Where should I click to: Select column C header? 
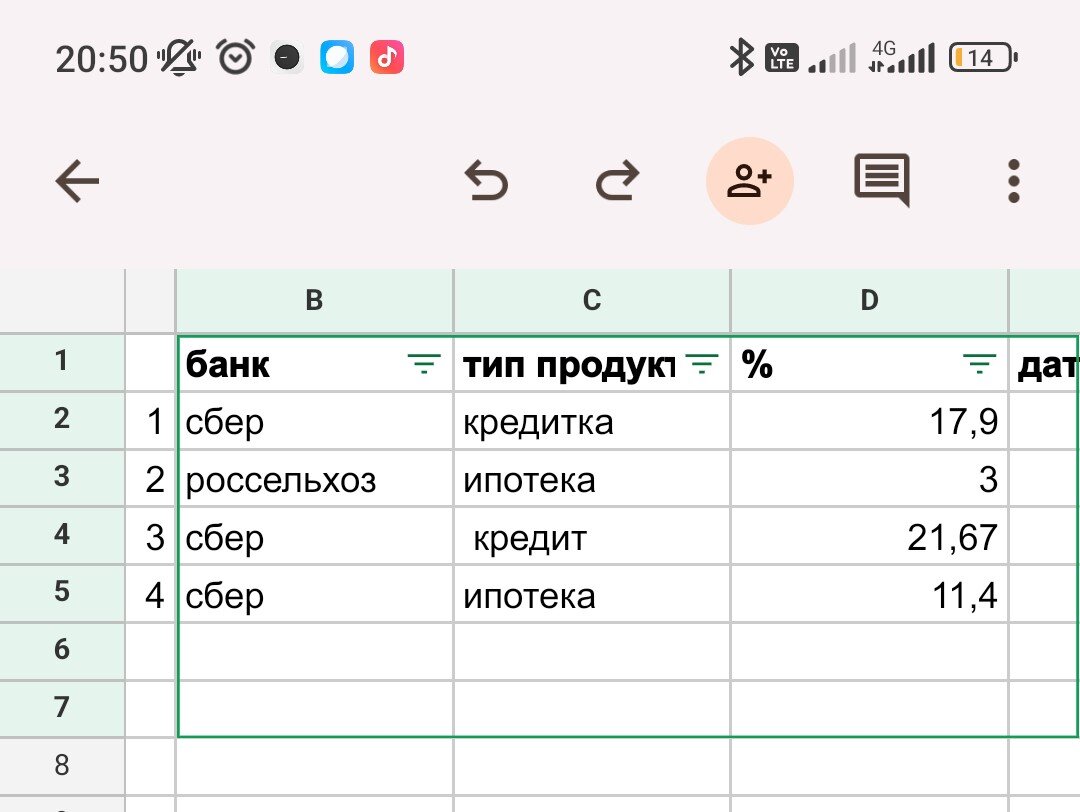592,301
